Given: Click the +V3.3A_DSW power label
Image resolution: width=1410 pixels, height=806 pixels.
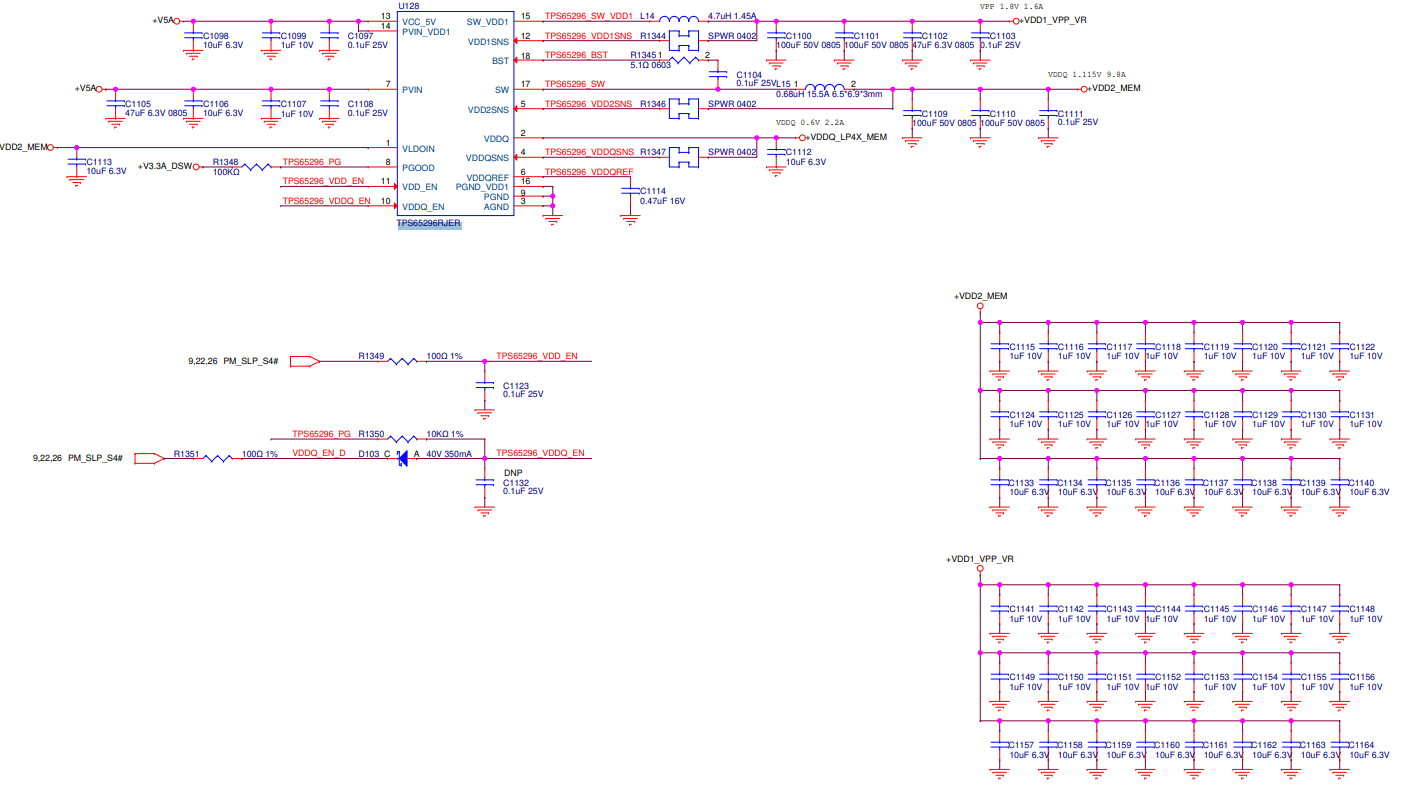Looking at the screenshot, I should coord(165,166).
